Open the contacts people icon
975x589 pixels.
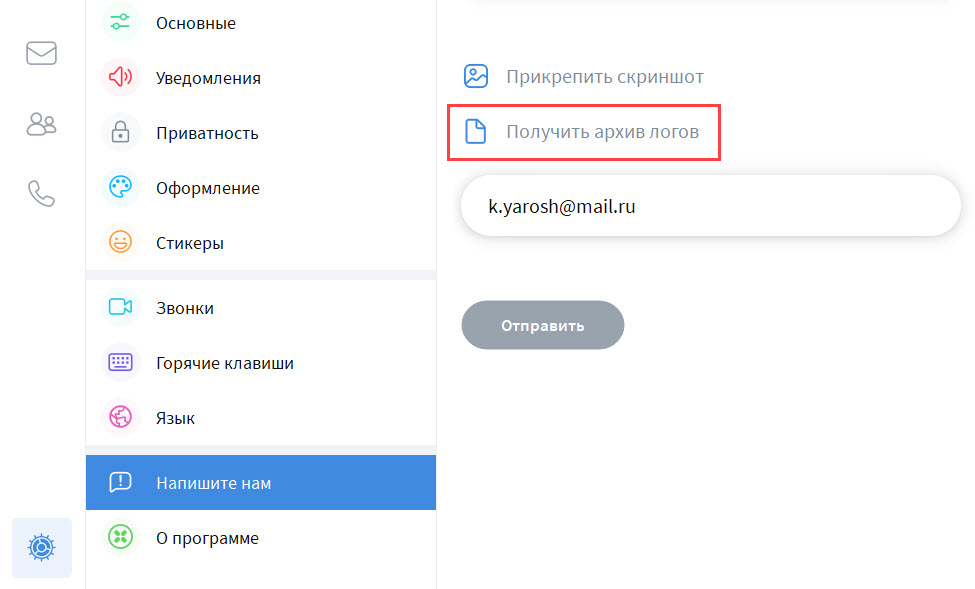coord(41,124)
